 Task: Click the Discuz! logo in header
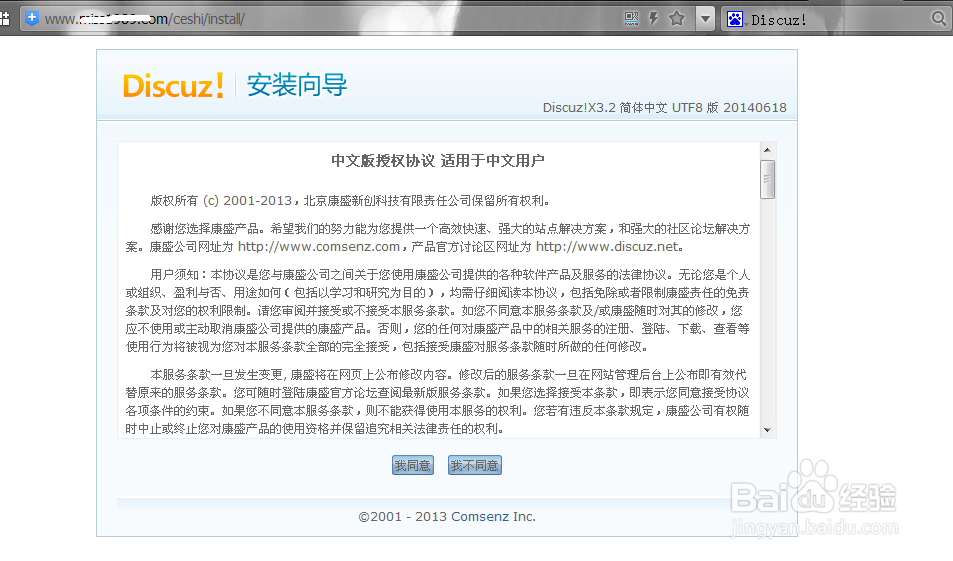tap(173, 85)
